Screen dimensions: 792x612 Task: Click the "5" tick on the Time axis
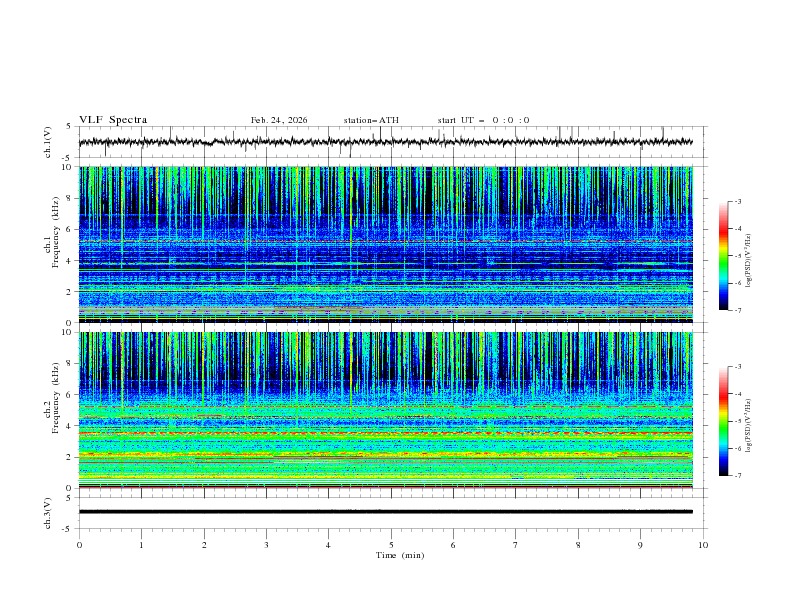pyautogui.click(x=391, y=545)
